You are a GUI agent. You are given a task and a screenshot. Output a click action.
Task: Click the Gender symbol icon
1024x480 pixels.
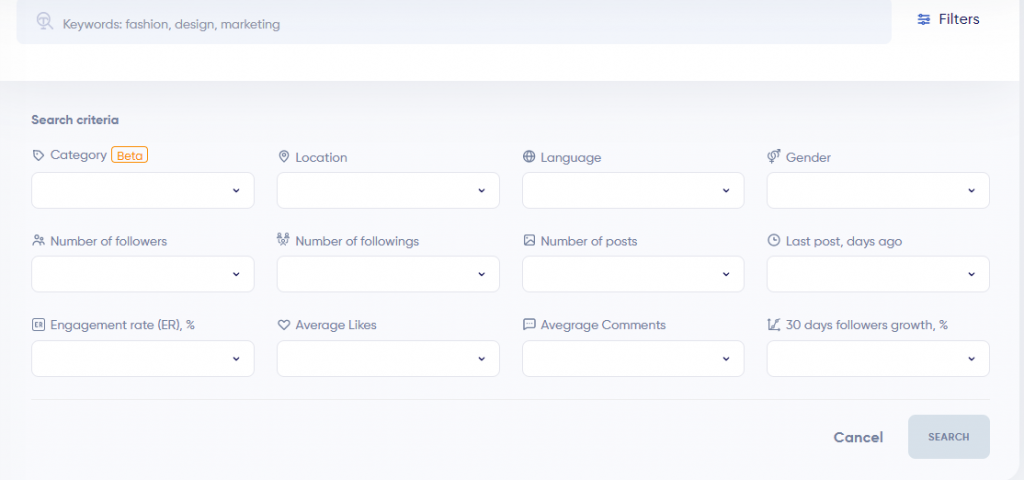[x=774, y=157]
